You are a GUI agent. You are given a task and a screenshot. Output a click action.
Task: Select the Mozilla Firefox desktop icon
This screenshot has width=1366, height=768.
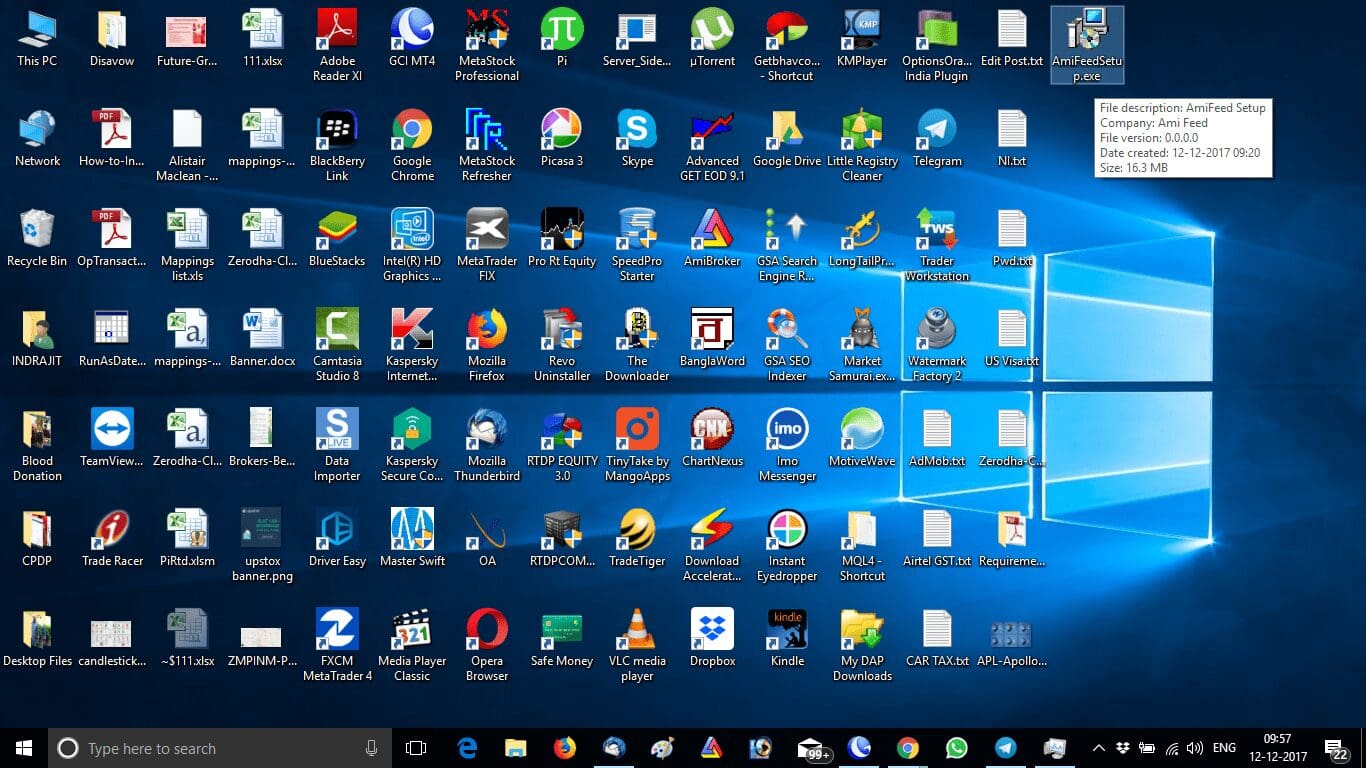(487, 345)
